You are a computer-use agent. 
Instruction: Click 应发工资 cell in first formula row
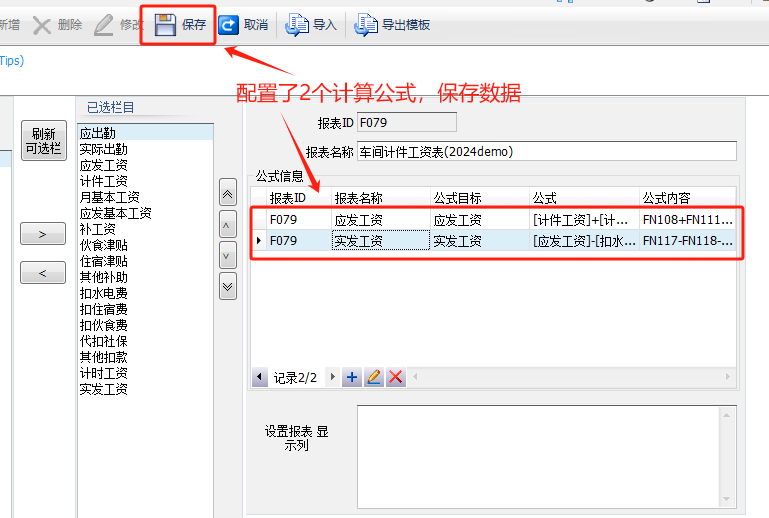(381, 220)
